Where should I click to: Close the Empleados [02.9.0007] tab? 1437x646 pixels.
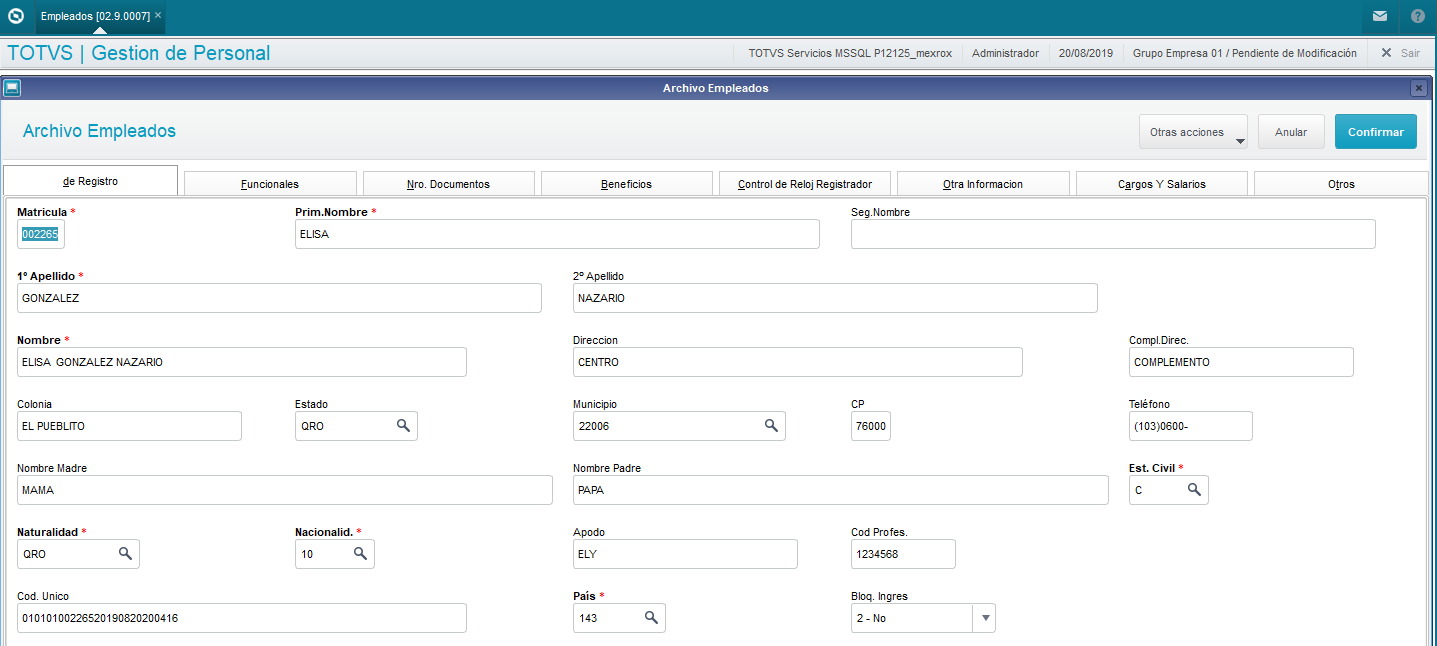pyautogui.click(x=158, y=16)
